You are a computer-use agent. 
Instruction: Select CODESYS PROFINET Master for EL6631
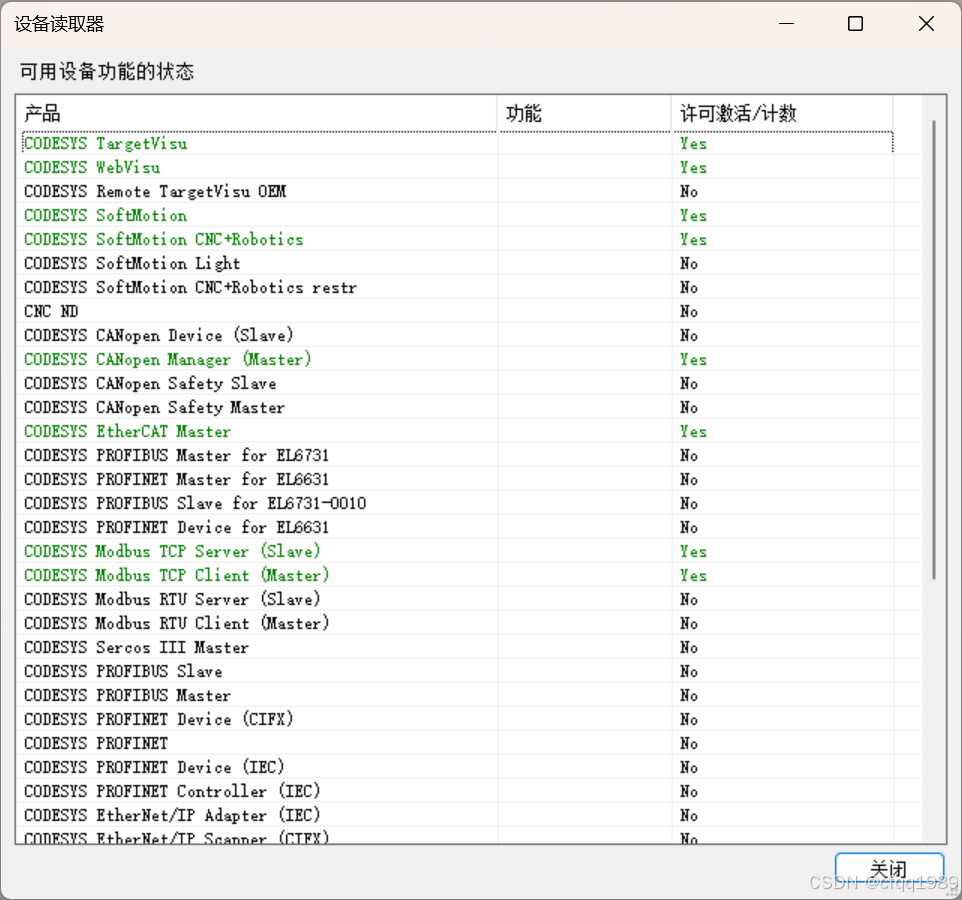tap(458, 479)
